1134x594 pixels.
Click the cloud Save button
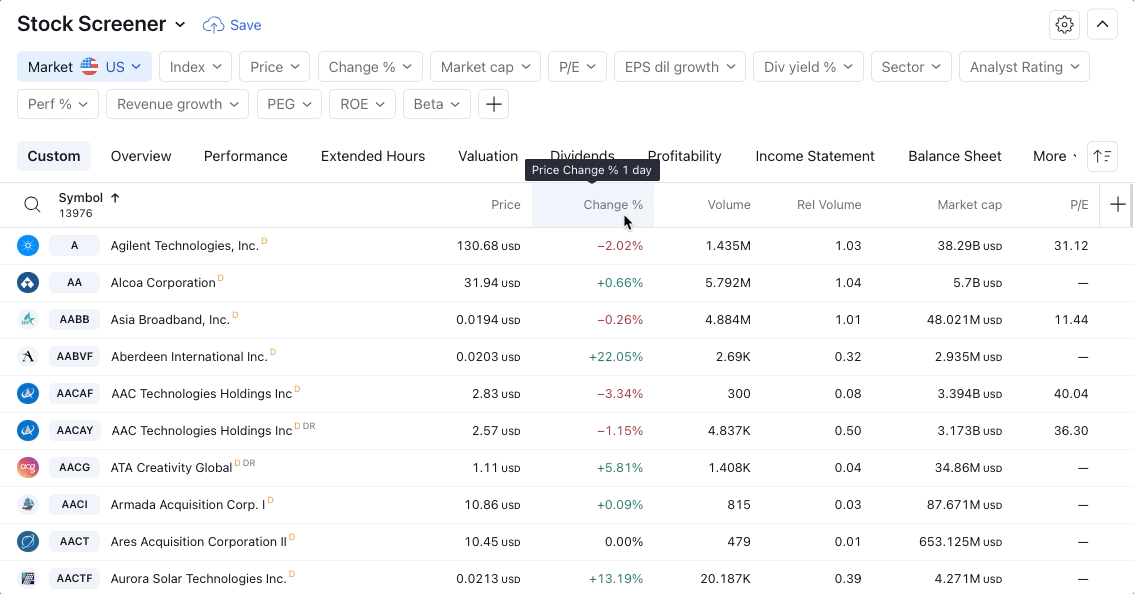(x=232, y=25)
